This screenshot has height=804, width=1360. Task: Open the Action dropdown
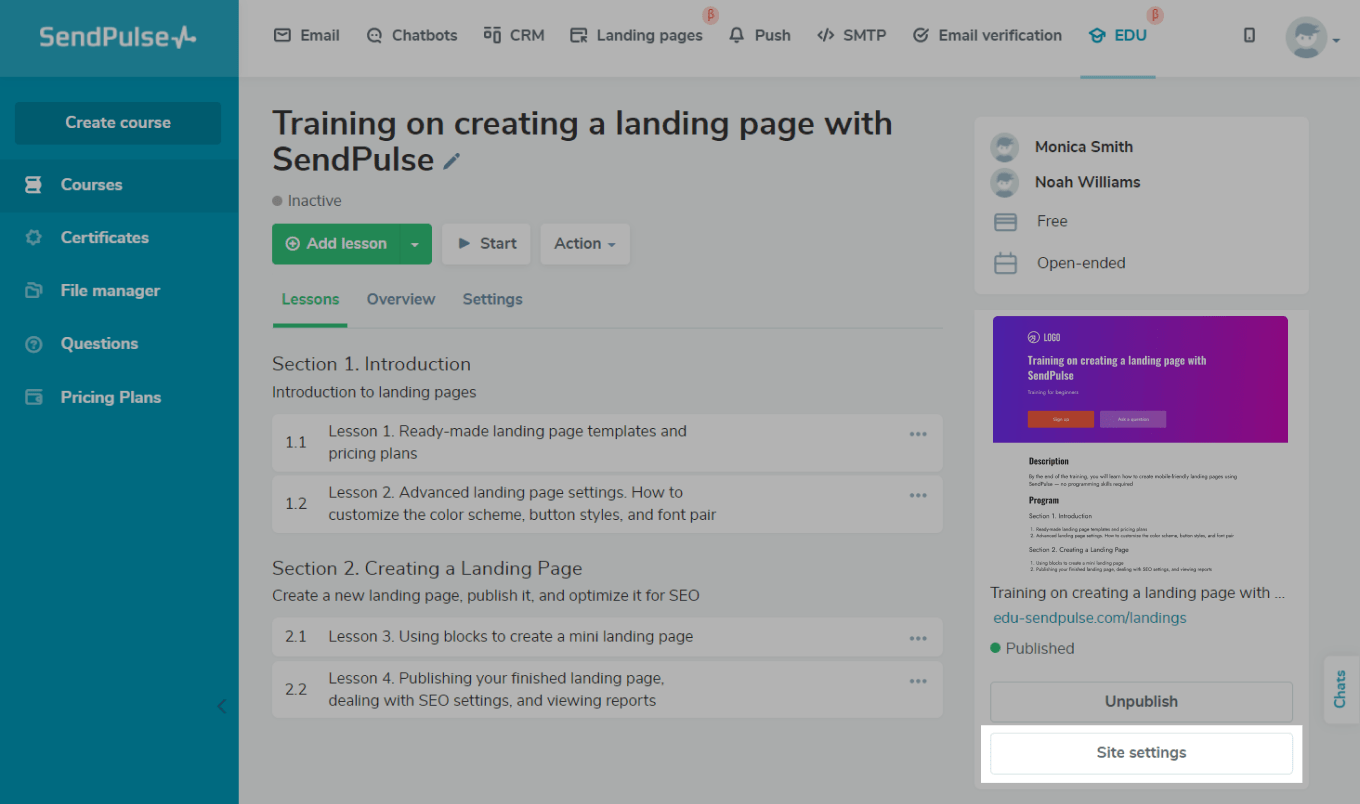(585, 244)
